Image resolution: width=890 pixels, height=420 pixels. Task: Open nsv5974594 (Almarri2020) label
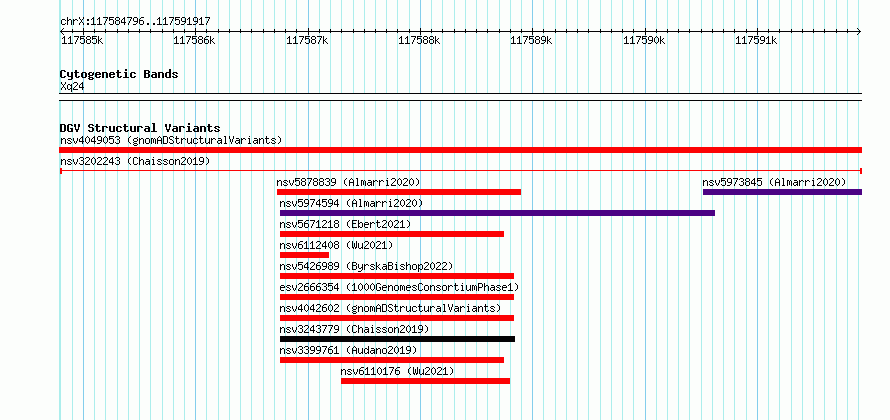(x=351, y=203)
